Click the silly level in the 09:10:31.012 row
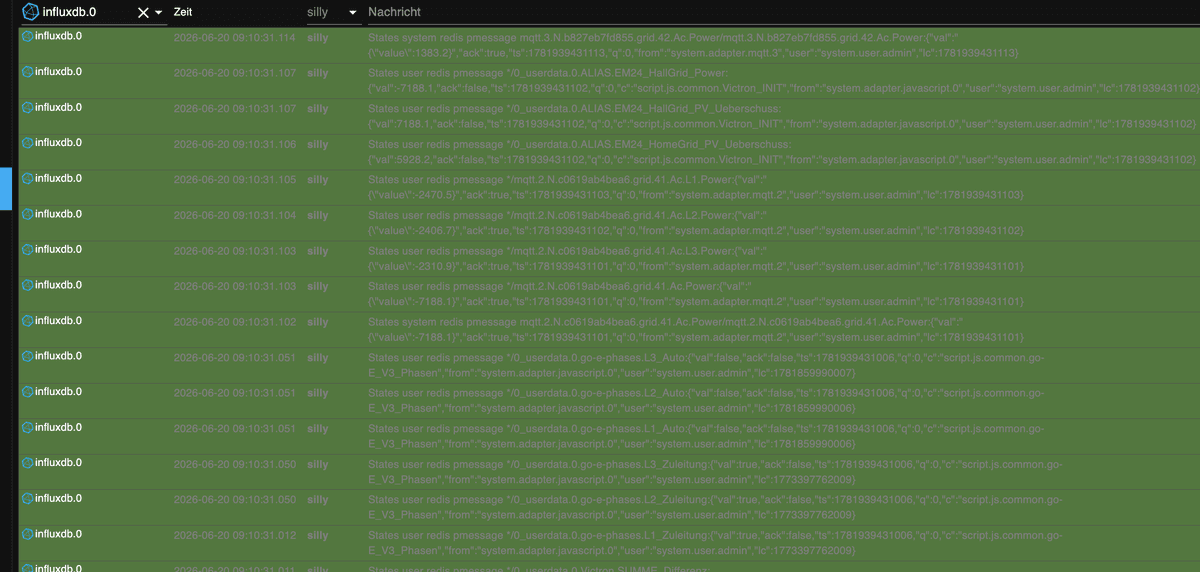 (x=317, y=536)
